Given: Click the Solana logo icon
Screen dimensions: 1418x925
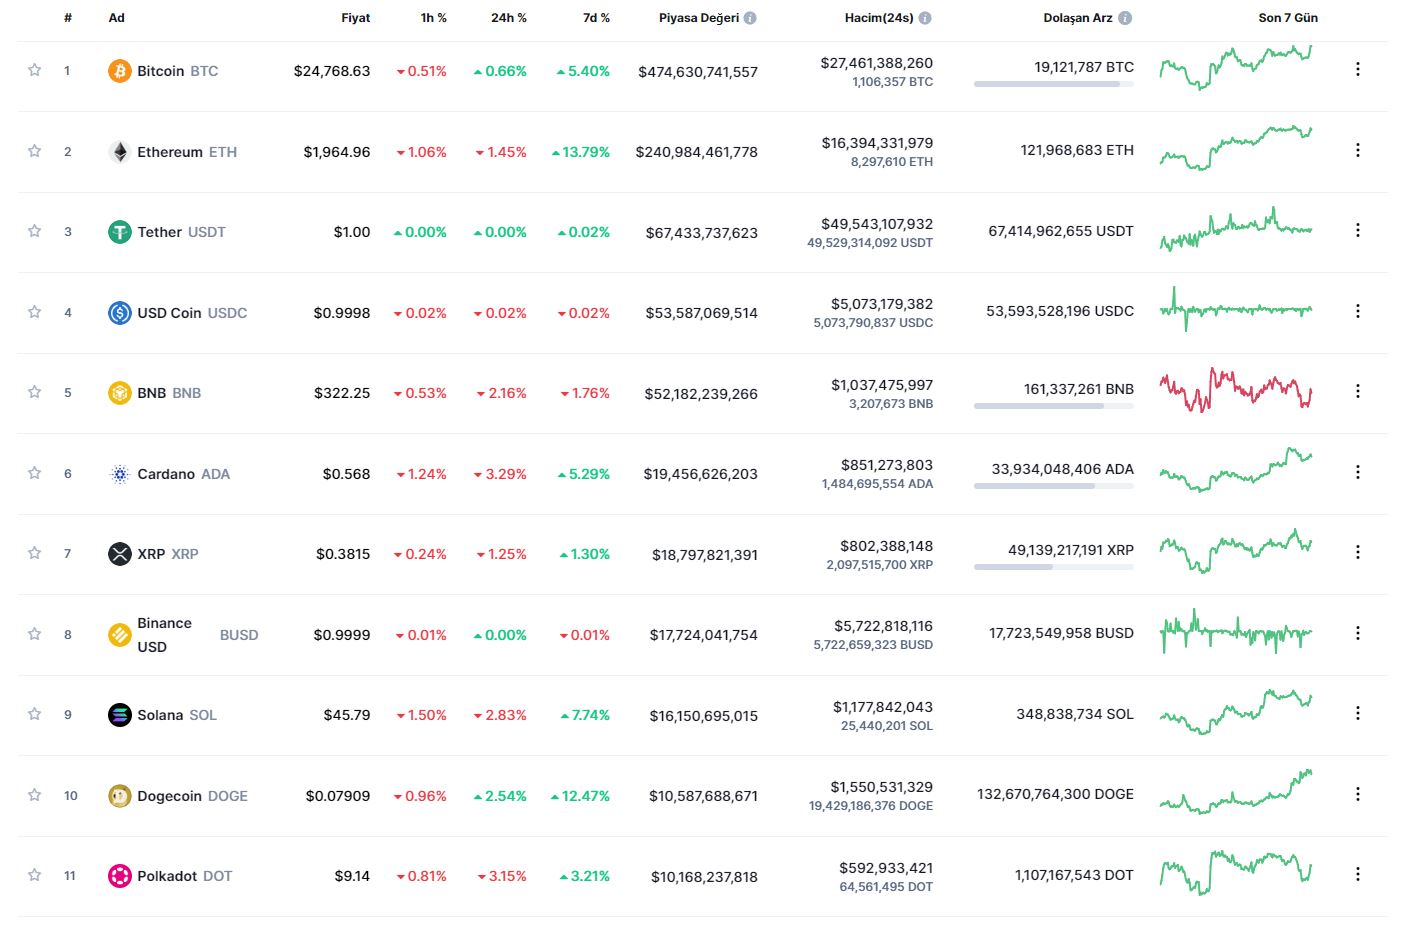Looking at the screenshot, I should click(x=120, y=715).
